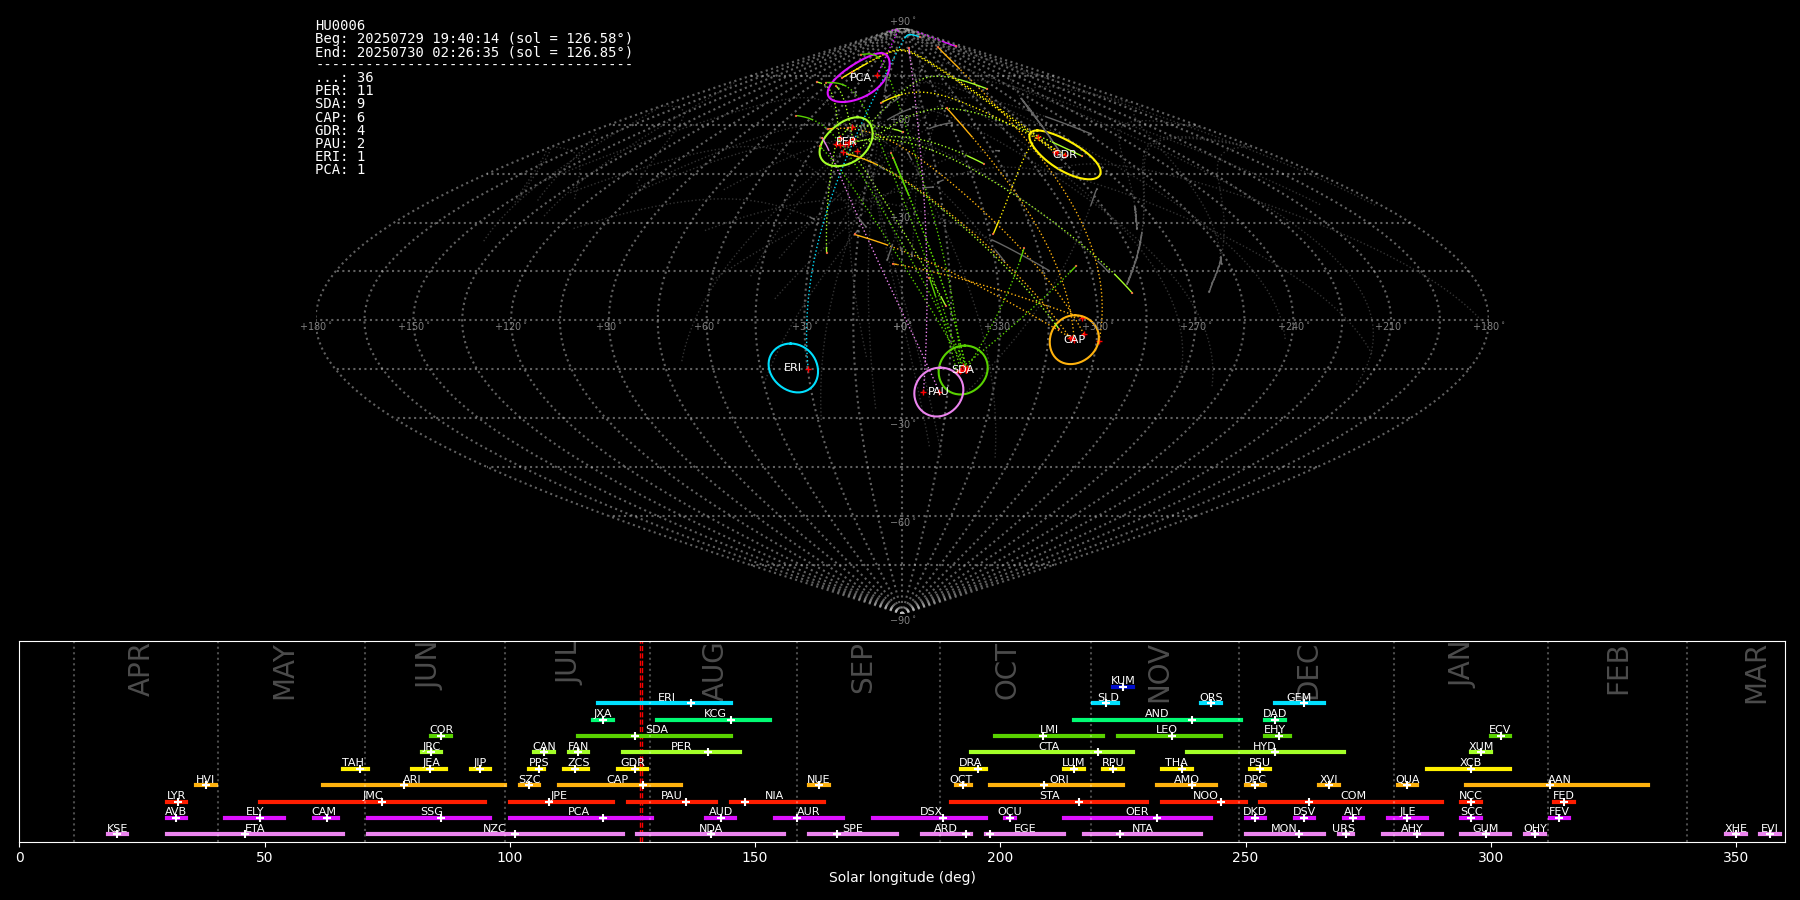Click the JMC shower bar in timeline

pos(373,802)
